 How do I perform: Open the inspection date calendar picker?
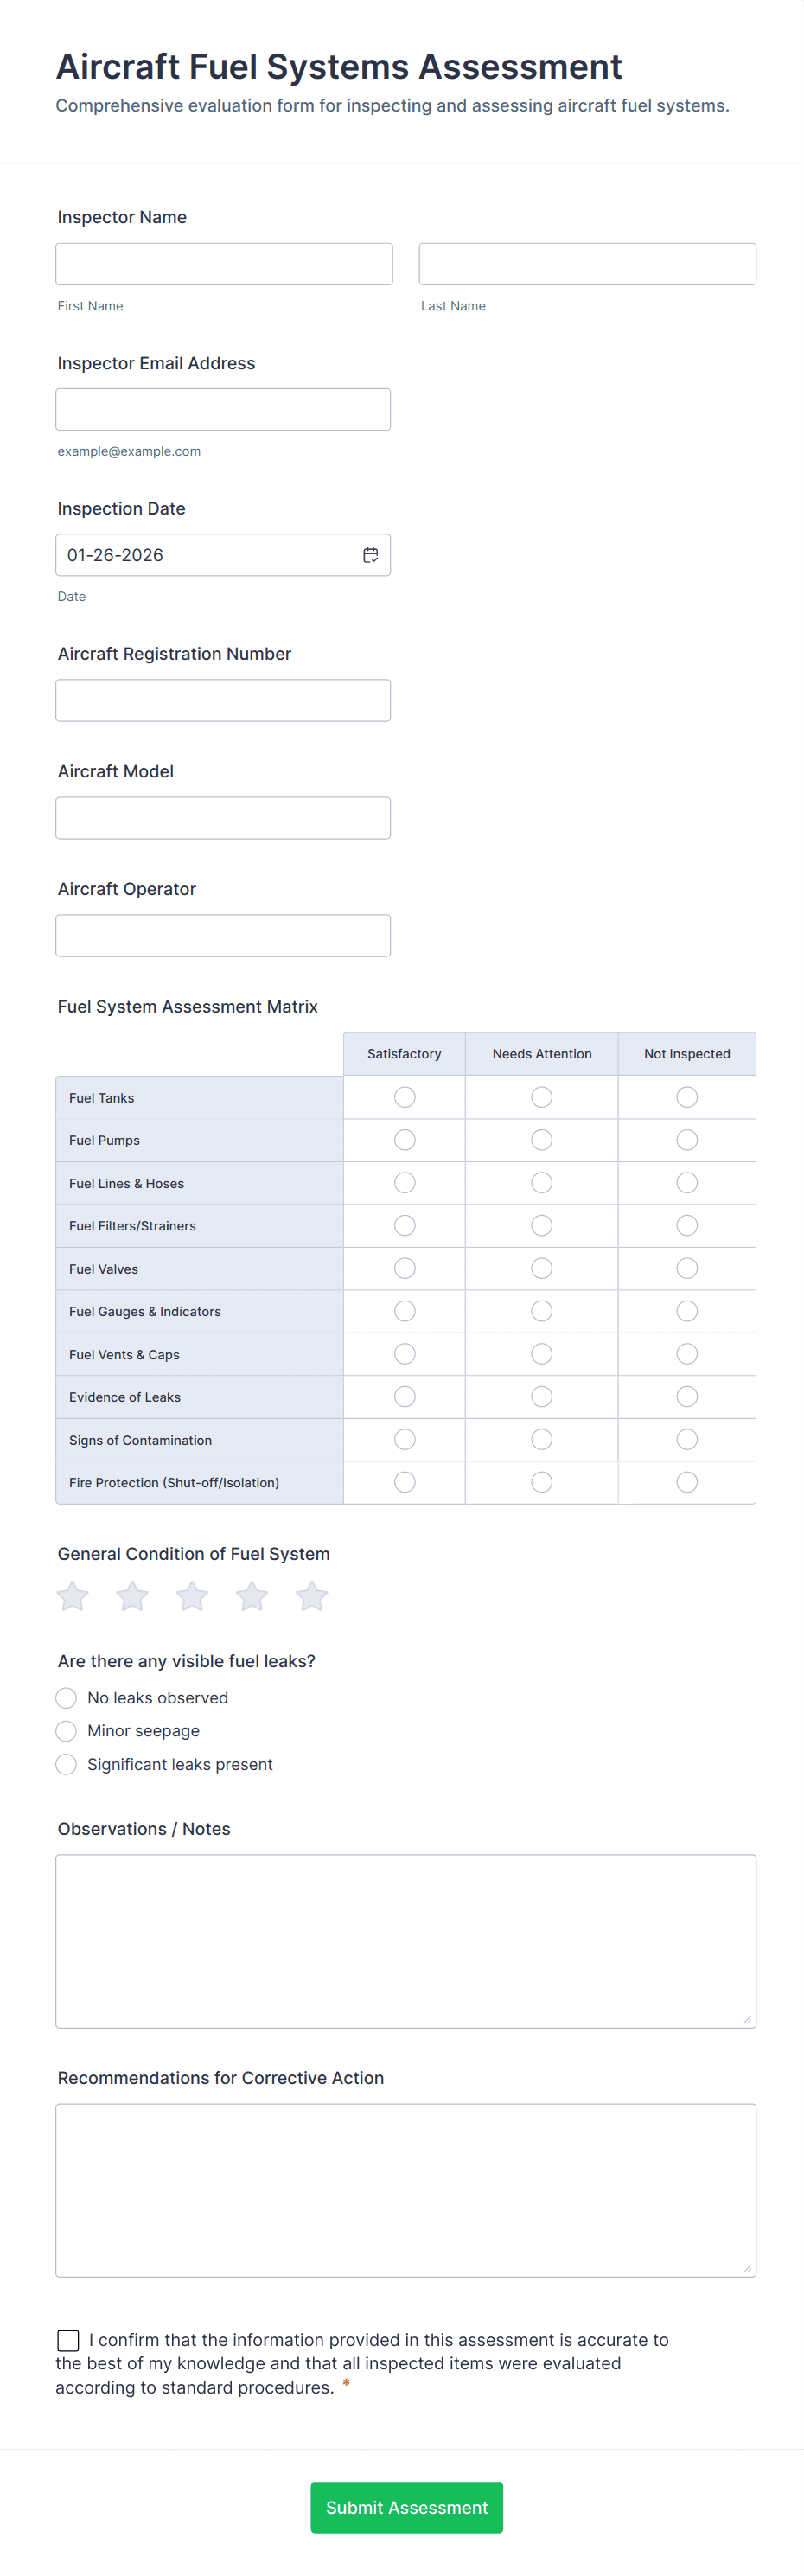pyautogui.click(x=371, y=554)
